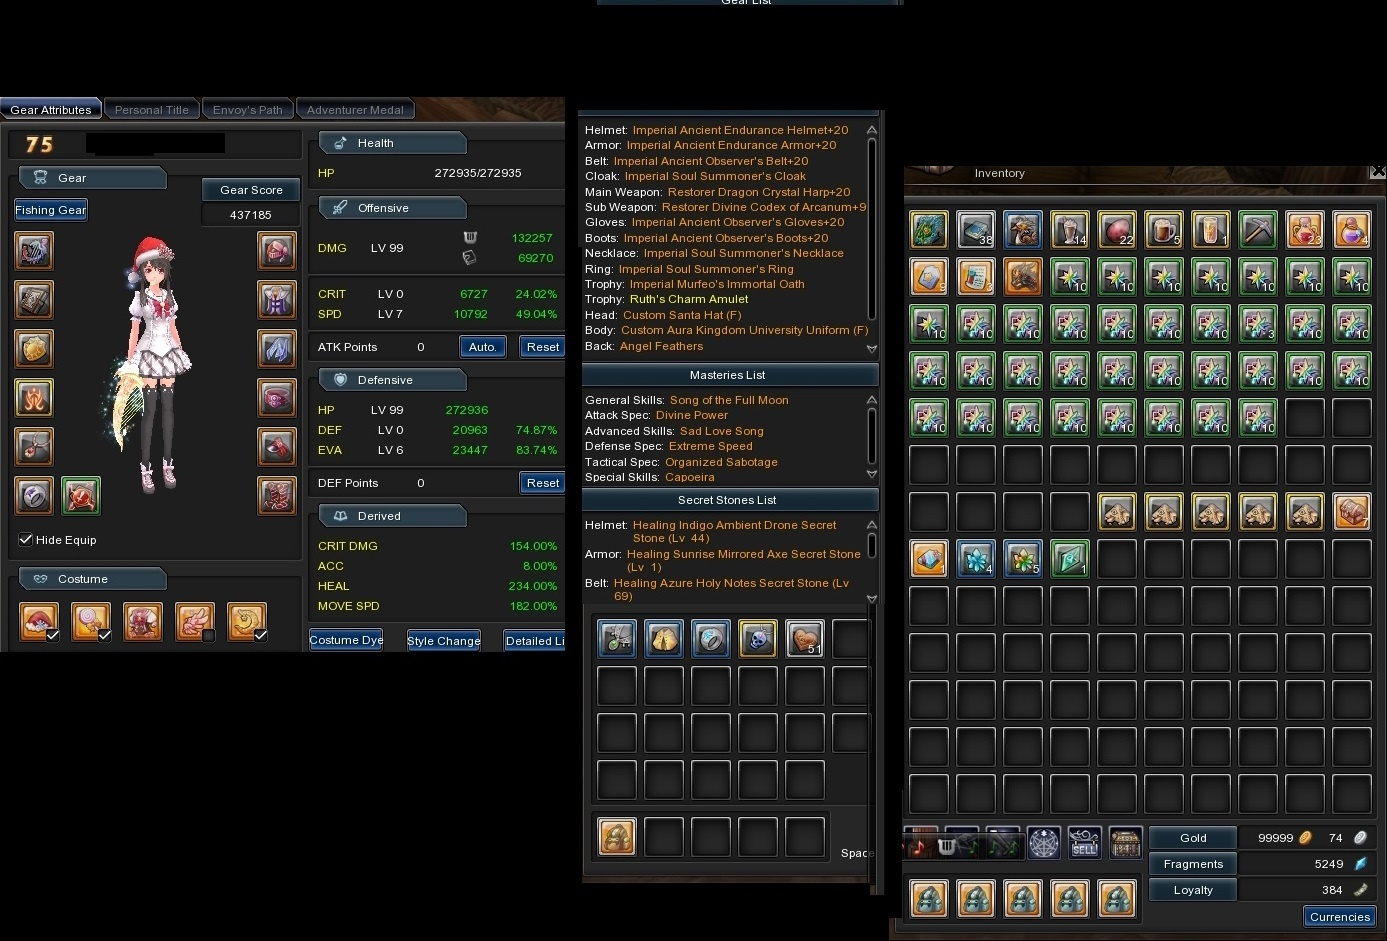Image resolution: width=1387 pixels, height=941 pixels.
Task: Click the boots gear slot icon
Action: pyautogui.click(x=277, y=496)
